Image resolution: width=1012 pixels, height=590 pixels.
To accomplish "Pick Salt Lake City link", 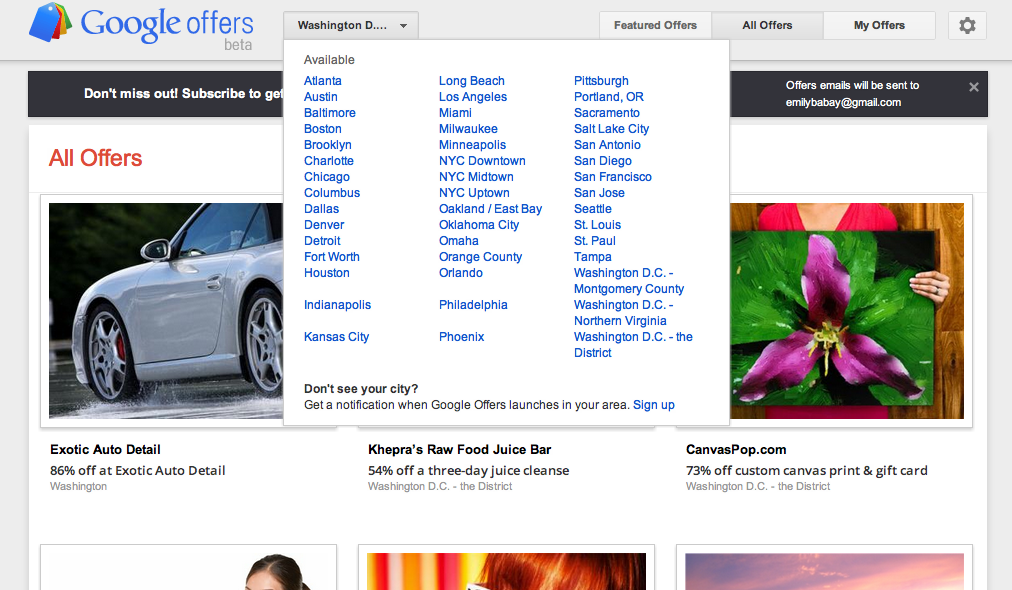I will pyautogui.click(x=612, y=129).
